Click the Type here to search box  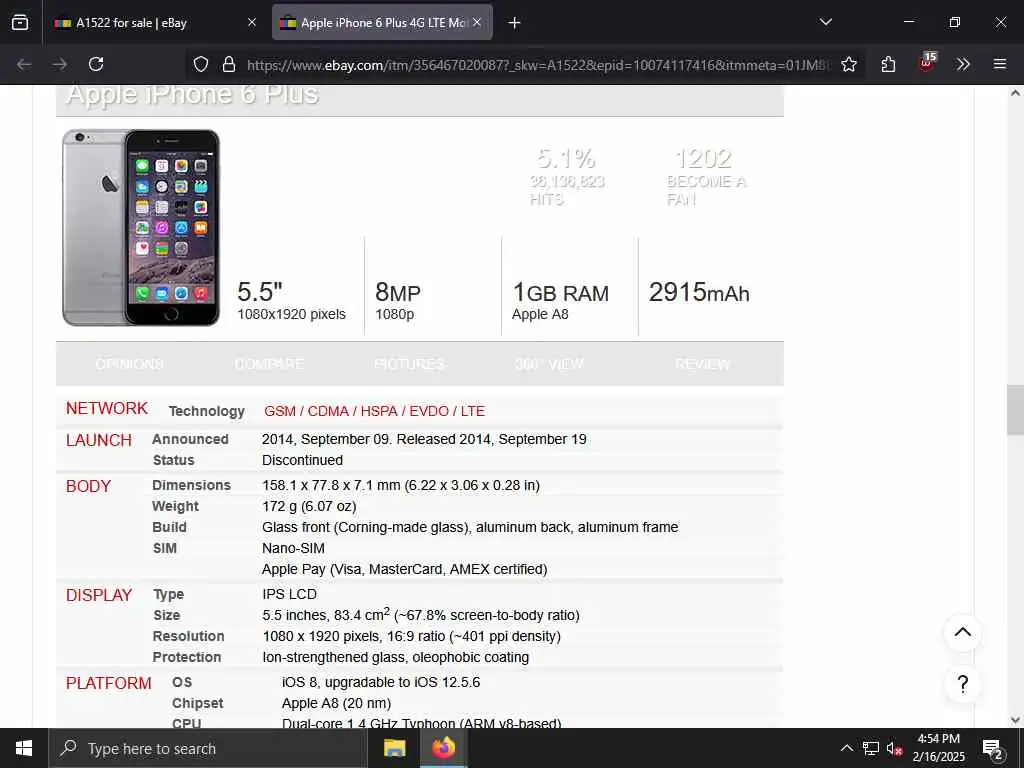tap(208, 748)
